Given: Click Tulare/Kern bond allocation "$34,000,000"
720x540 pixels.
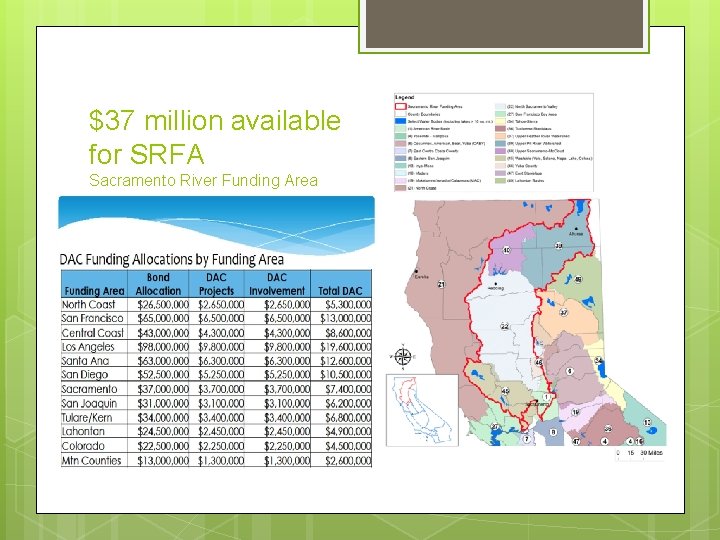Looking at the screenshot, I should [163, 417].
